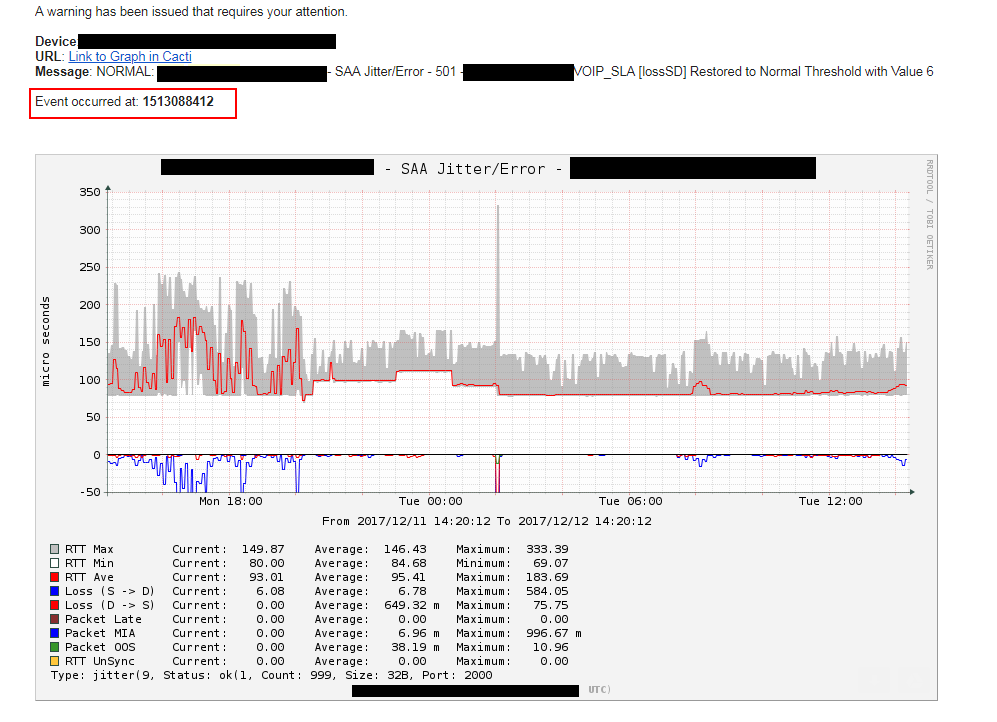Open the Link to Graph in Cacti hyperlink
Viewport: 997px width, 722px height.
pyautogui.click(x=129, y=56)
